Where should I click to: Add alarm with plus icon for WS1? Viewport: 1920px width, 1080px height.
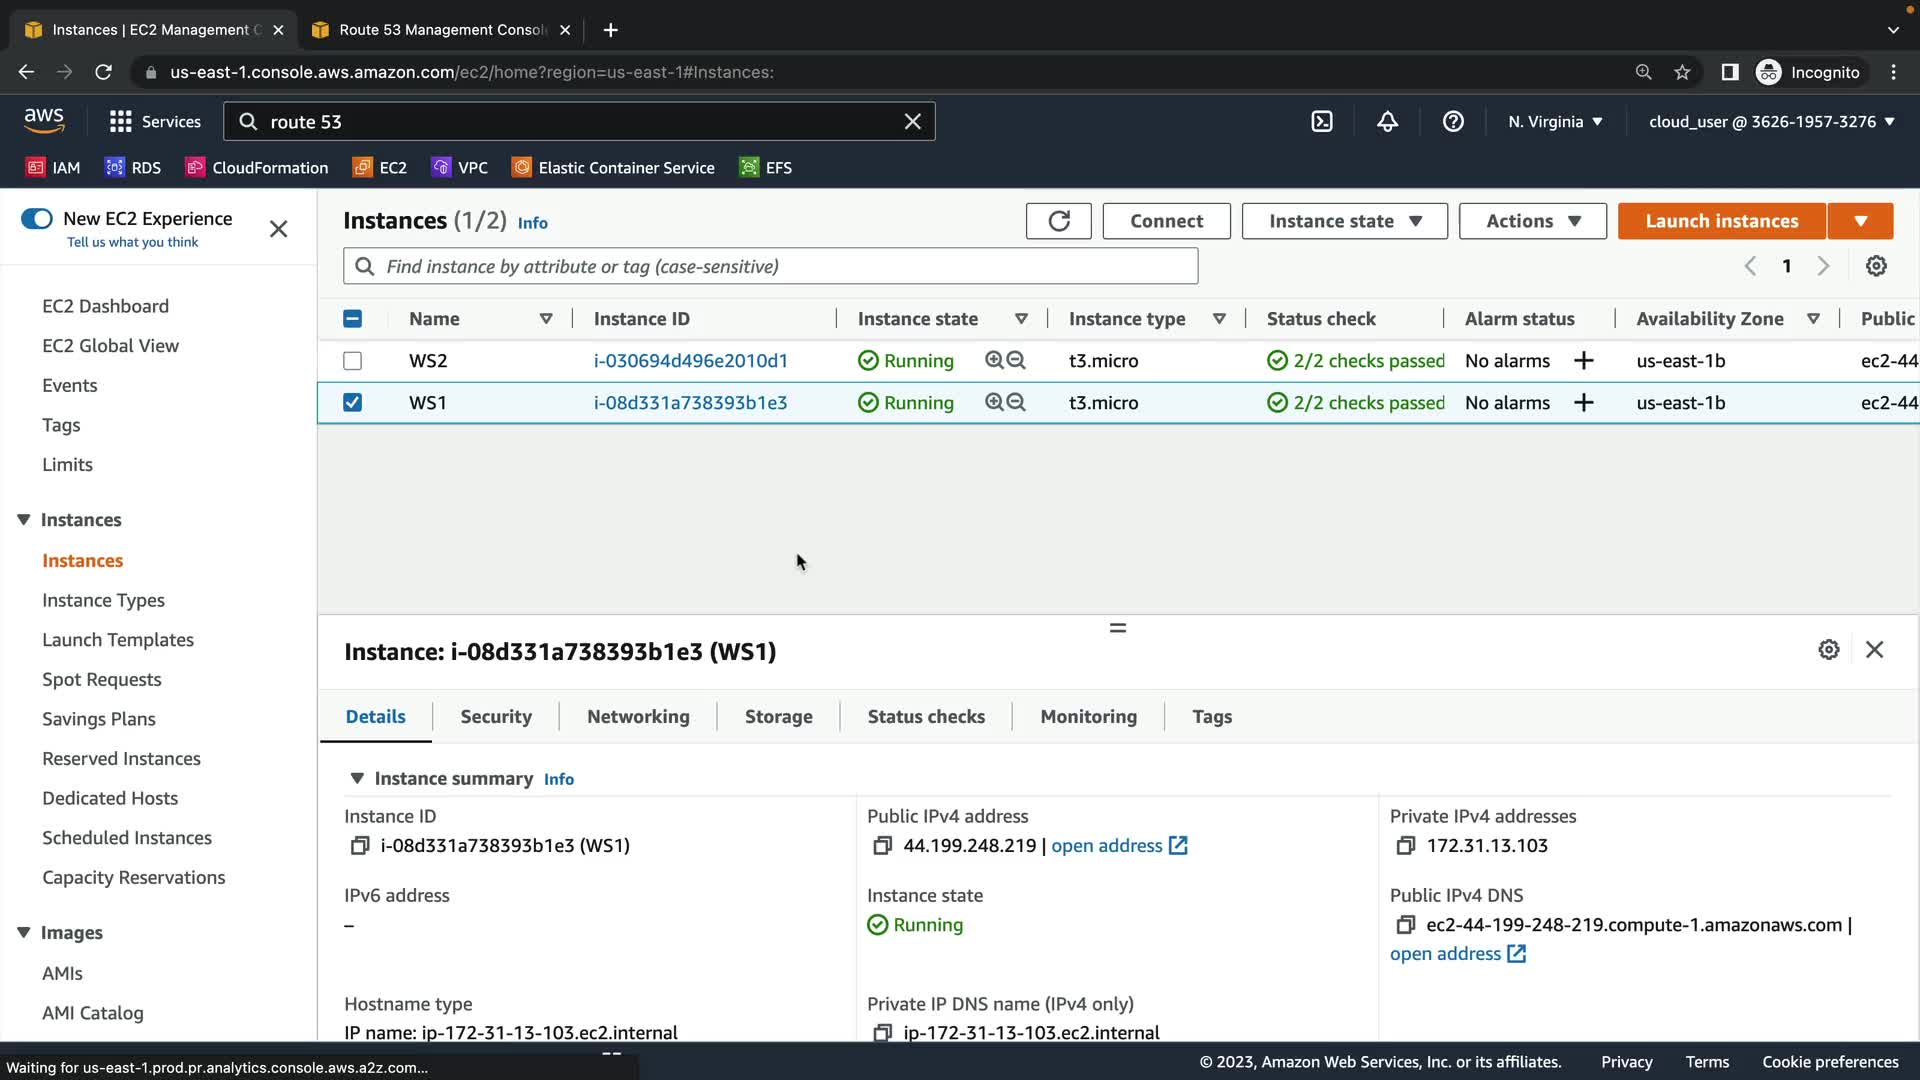tap(1583, 403)
